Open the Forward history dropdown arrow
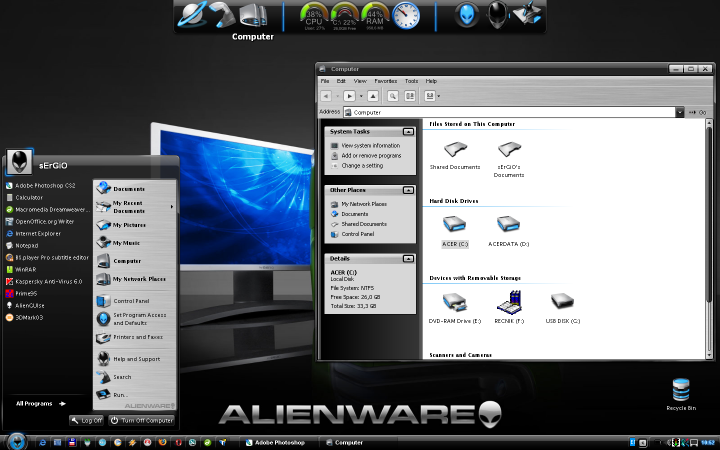Viewport: 720px width, 450px height. (x=361, y=96)
